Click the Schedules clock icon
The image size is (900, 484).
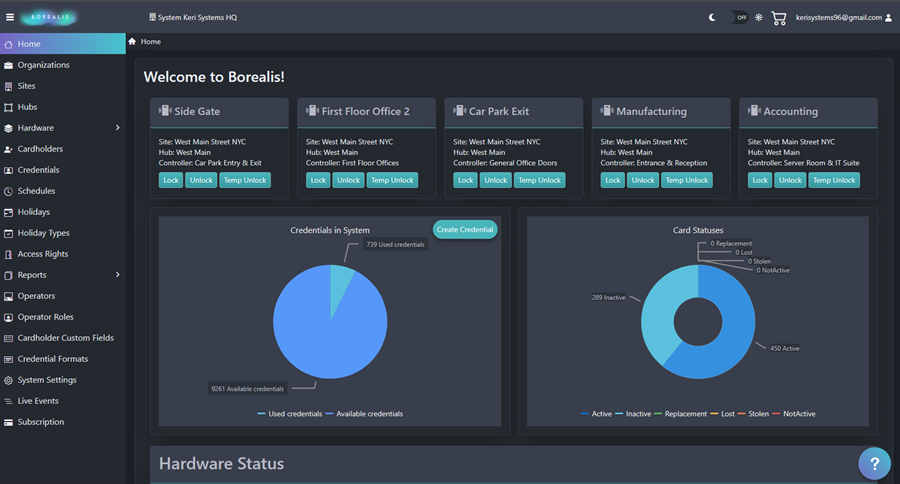tap(8, 191)
